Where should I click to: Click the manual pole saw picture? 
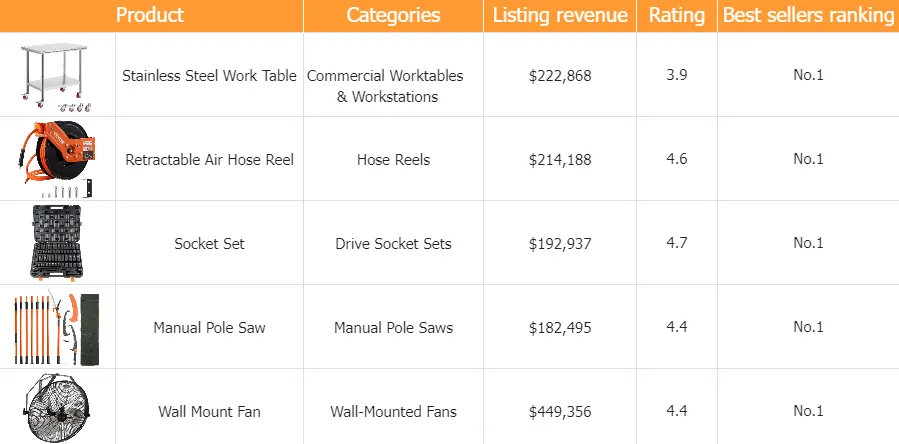(x=57, y=327)
